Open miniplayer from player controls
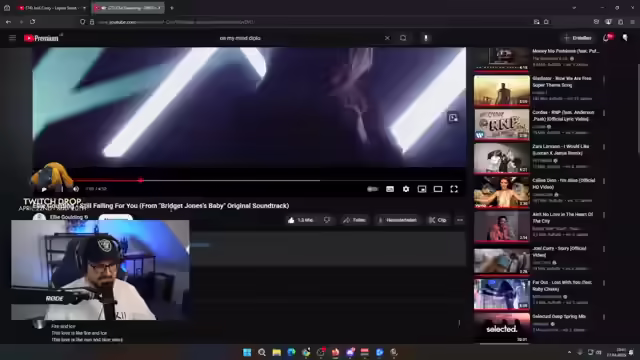 [x=422, y=189]
